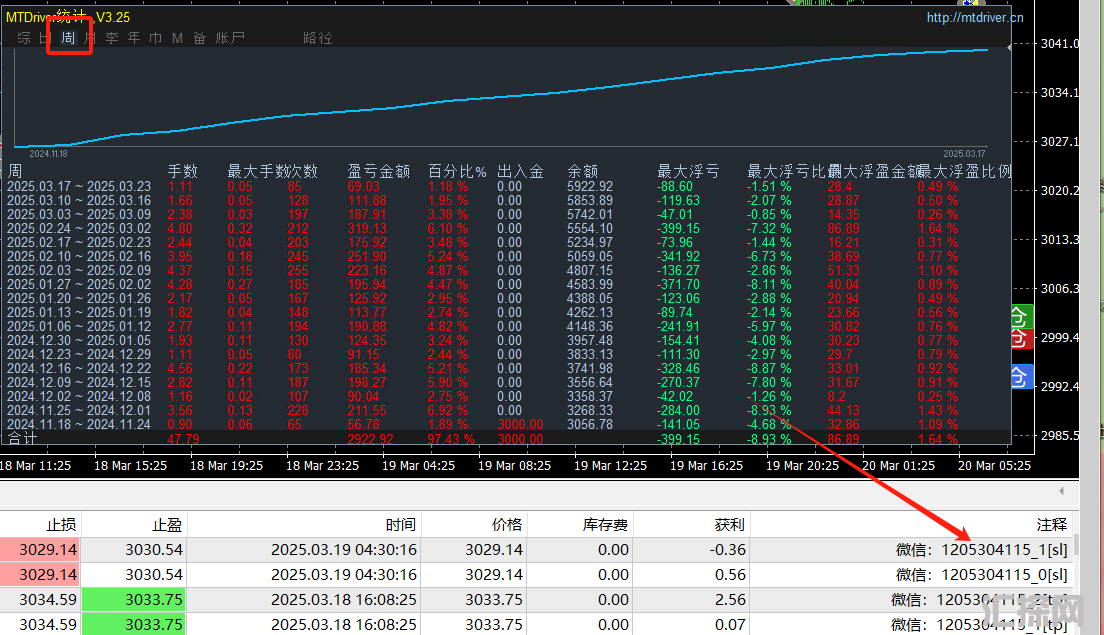Open the mtdriver.cn website link
Viewport: 1104px width, 635px height.
tap(975, 17)
